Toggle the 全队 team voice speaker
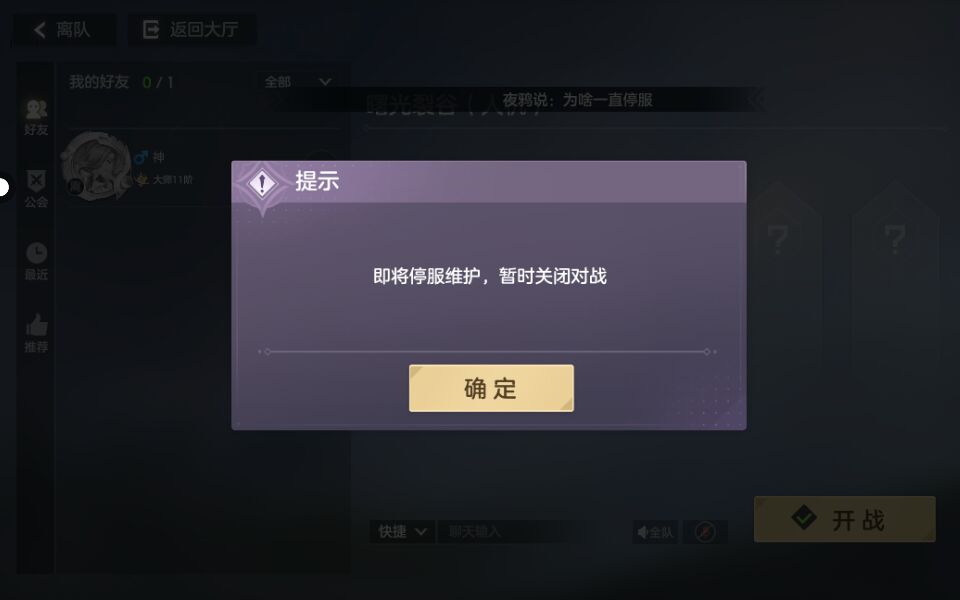Viewport: 960px width, 600px height. click(655, 532)
